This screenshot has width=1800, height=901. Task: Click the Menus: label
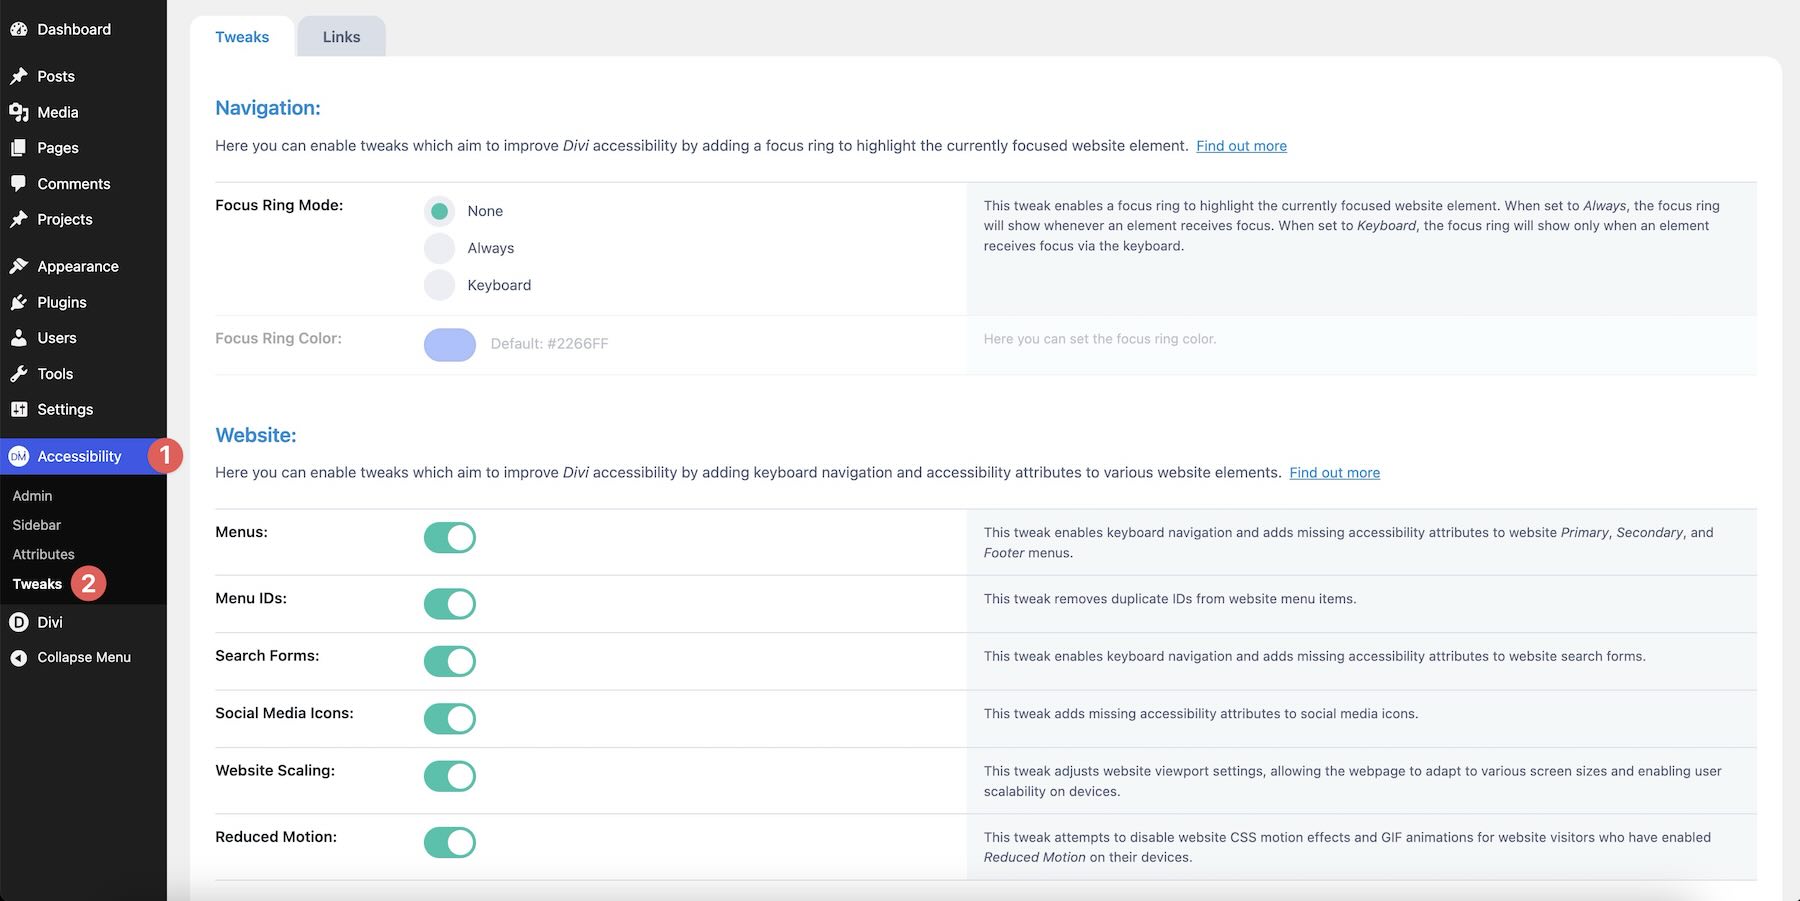241,532
